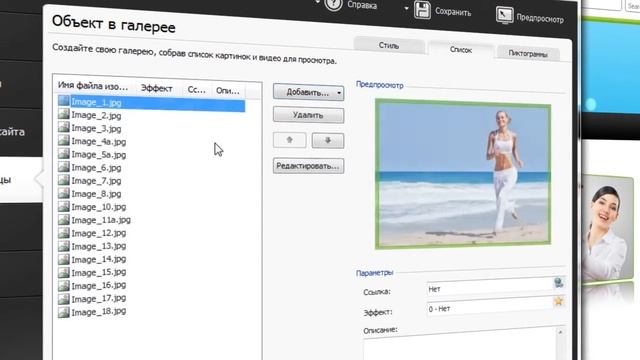Image resolution: width=640 pixels, height=360 pixels.
Task: Select Image_5a.jpg in the list
Action: 99,155
